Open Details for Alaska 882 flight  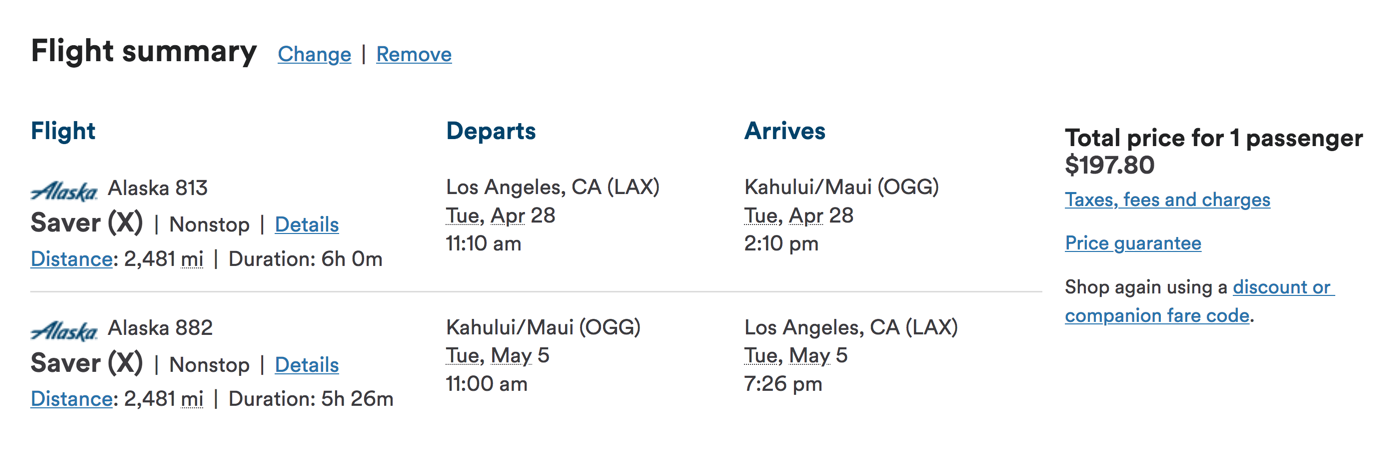click(x=307, y=364)
